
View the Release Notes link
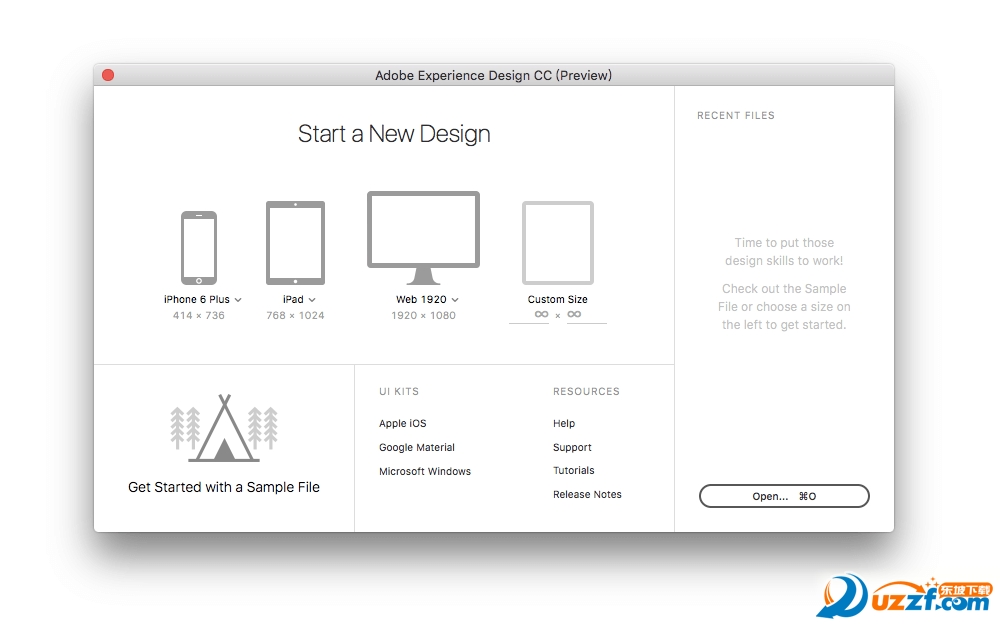587,494
